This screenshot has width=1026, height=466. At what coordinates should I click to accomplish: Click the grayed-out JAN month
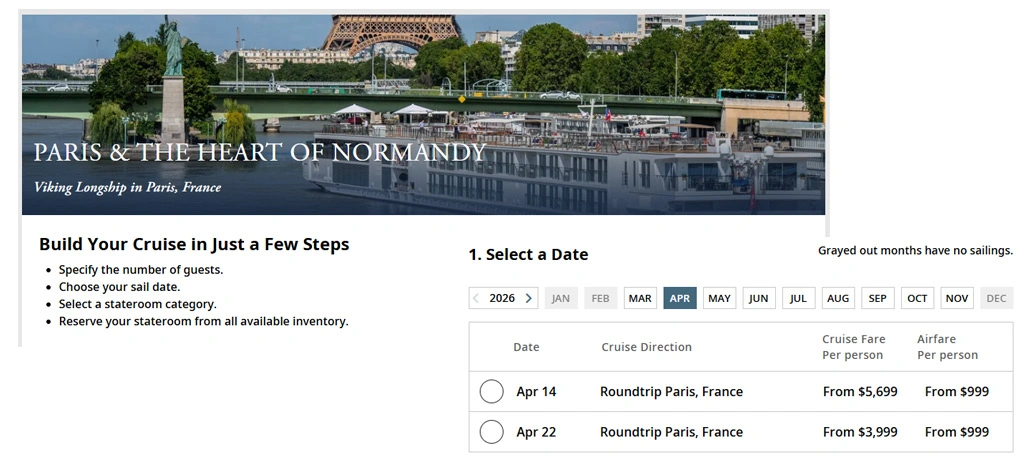[x=561, y=298]
